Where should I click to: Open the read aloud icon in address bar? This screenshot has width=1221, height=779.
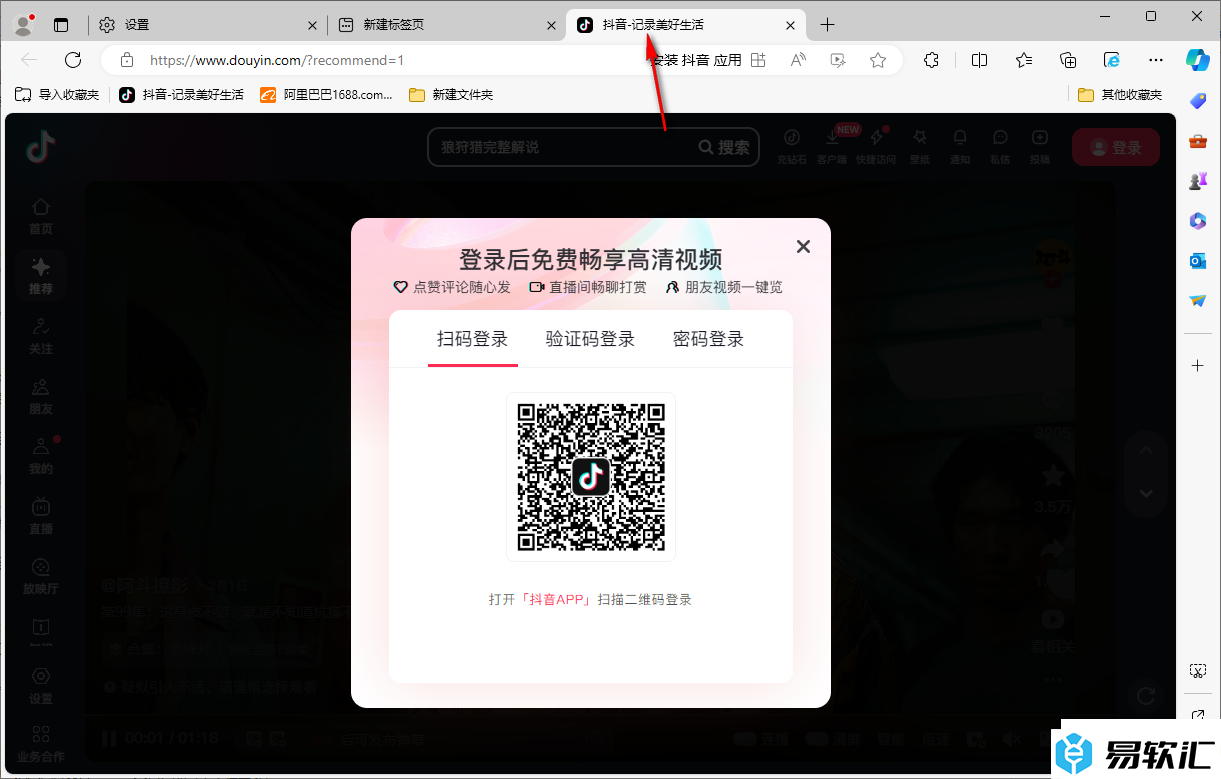798,60
